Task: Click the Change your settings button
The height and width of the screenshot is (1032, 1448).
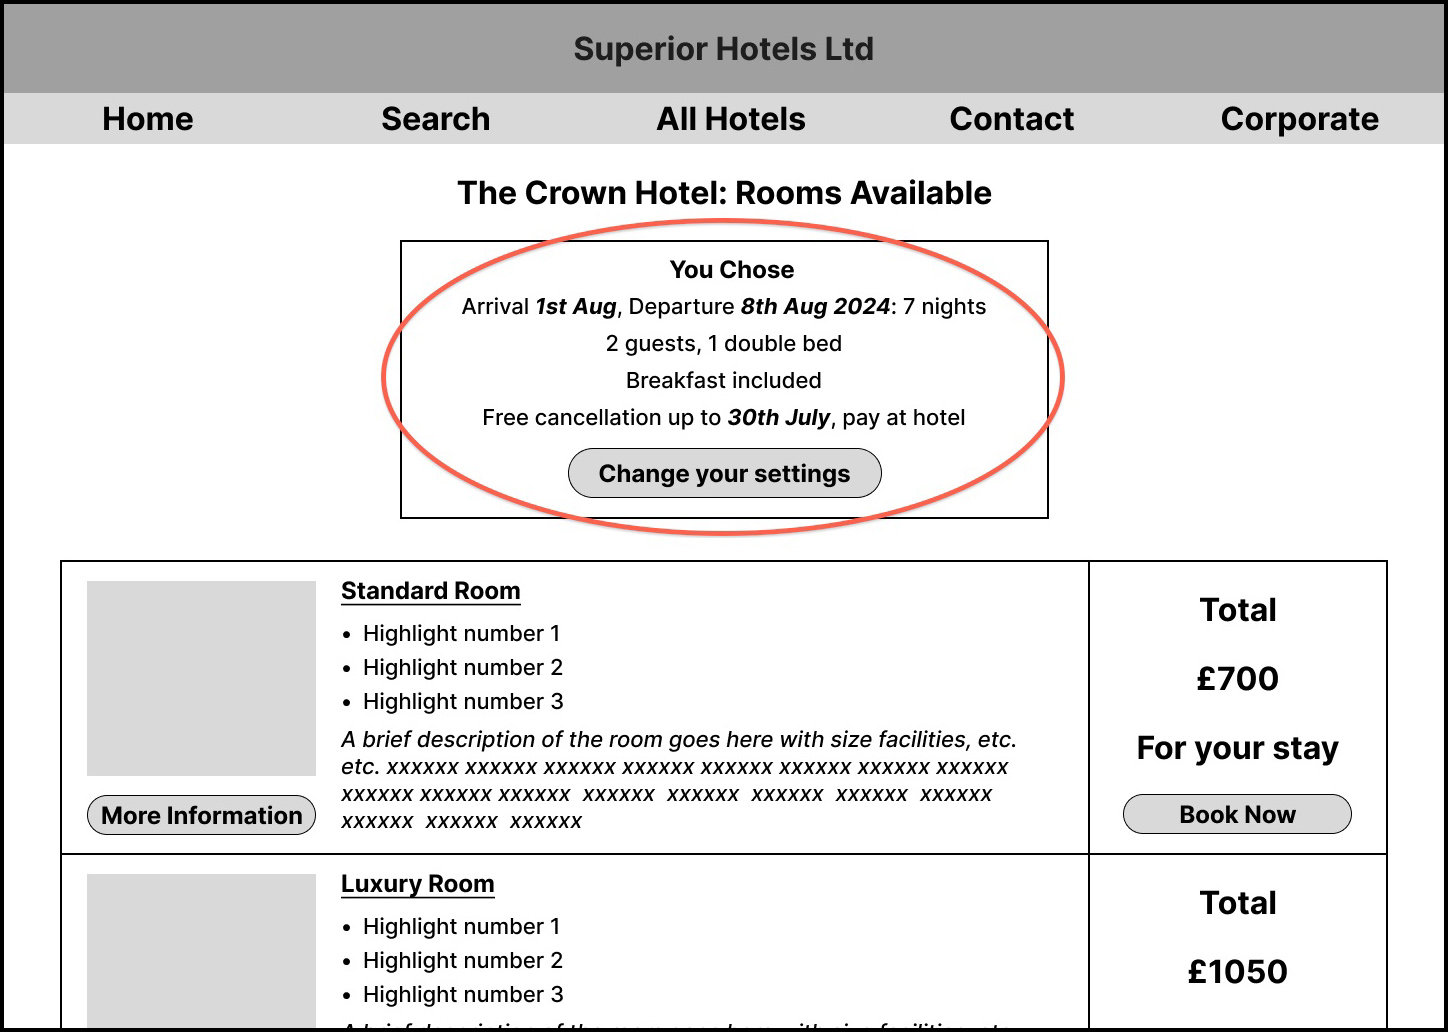Action: pyautogui.click(x=725, y=473)
